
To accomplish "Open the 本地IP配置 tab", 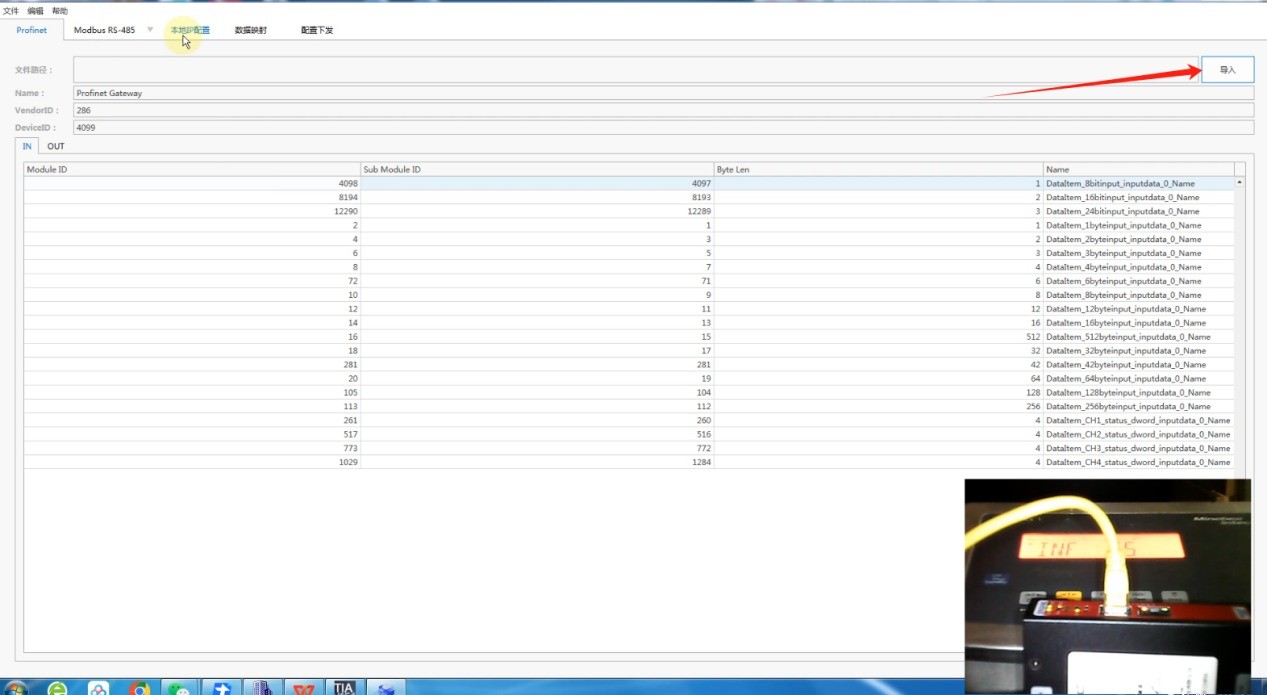I will click(190, 30).
